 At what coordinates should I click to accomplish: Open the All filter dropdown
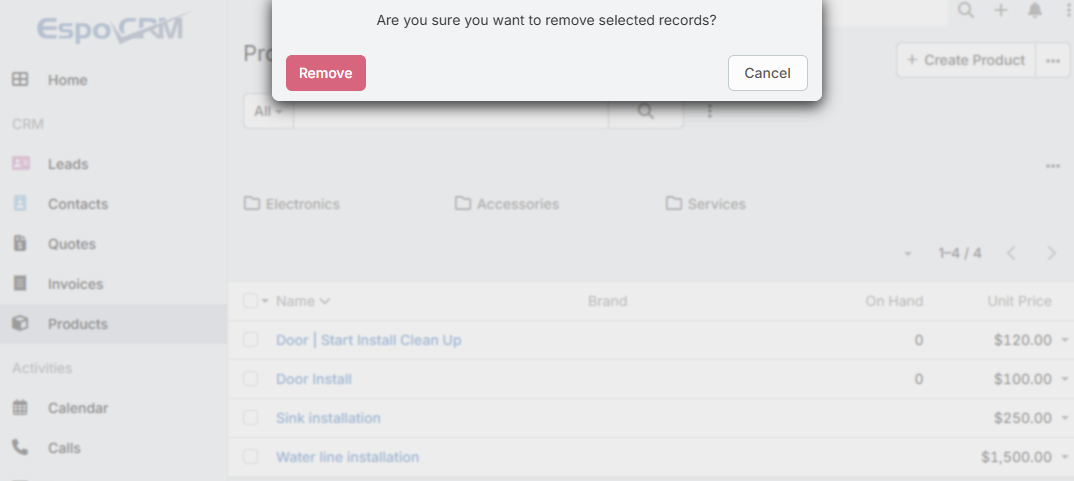[x=268, y=111]
